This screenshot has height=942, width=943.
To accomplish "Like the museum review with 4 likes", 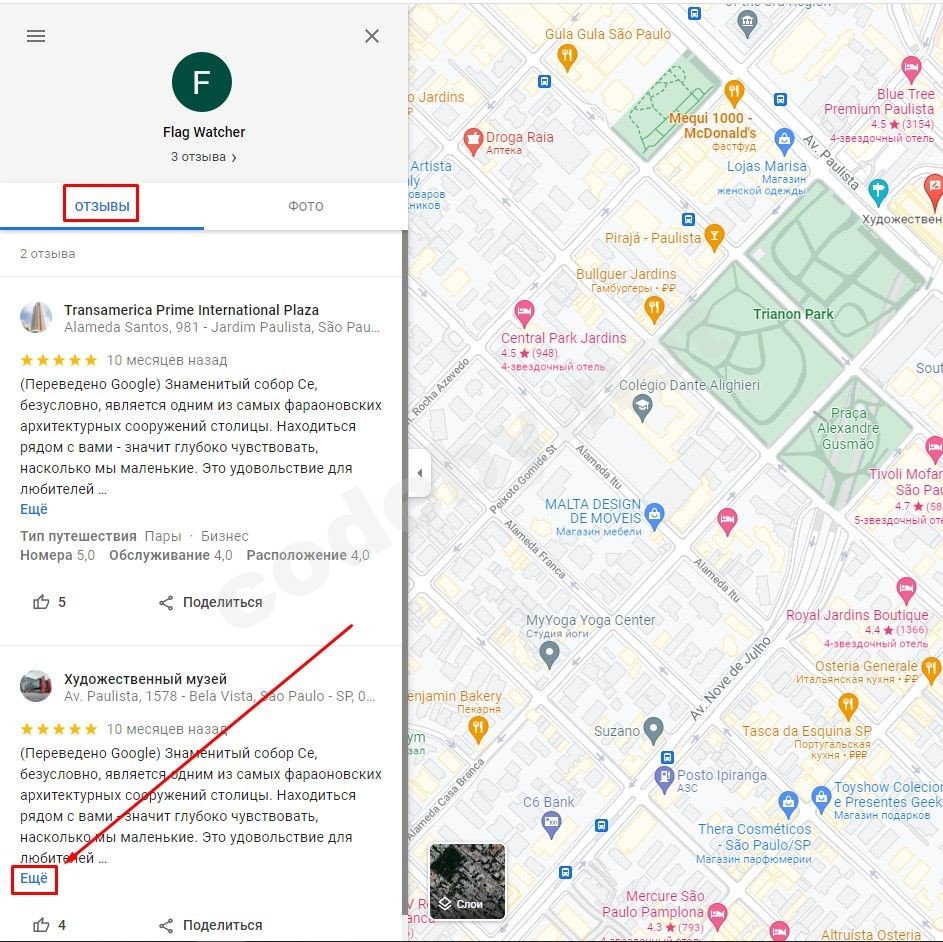I will click(x=49, y=925).
